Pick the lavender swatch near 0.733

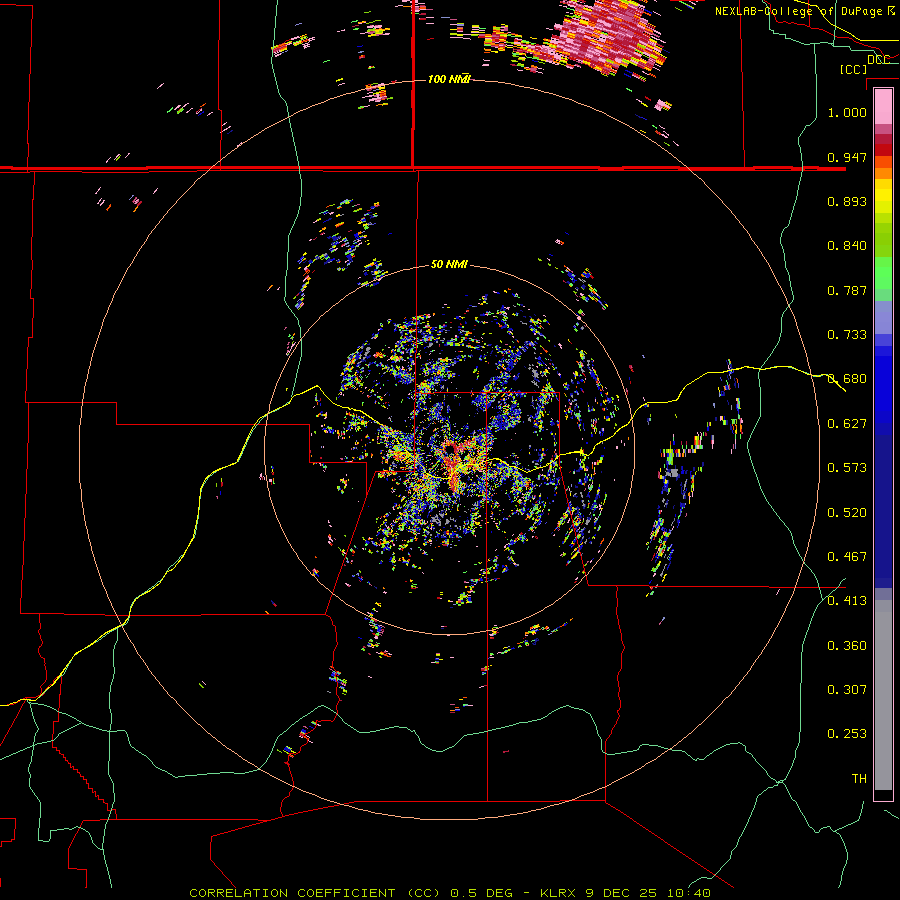883,318
